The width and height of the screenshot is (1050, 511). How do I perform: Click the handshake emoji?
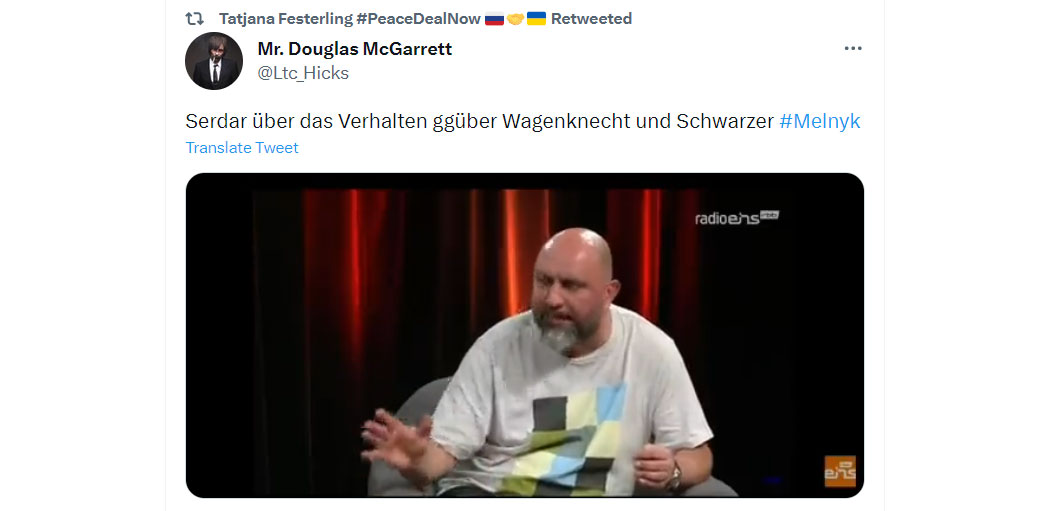(x=515, y=19)
